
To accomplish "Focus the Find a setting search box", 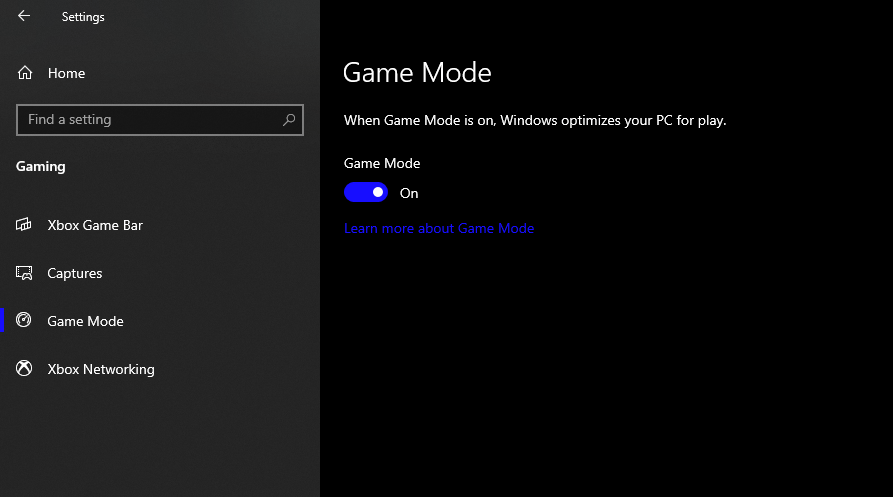I will click(160, 120).
